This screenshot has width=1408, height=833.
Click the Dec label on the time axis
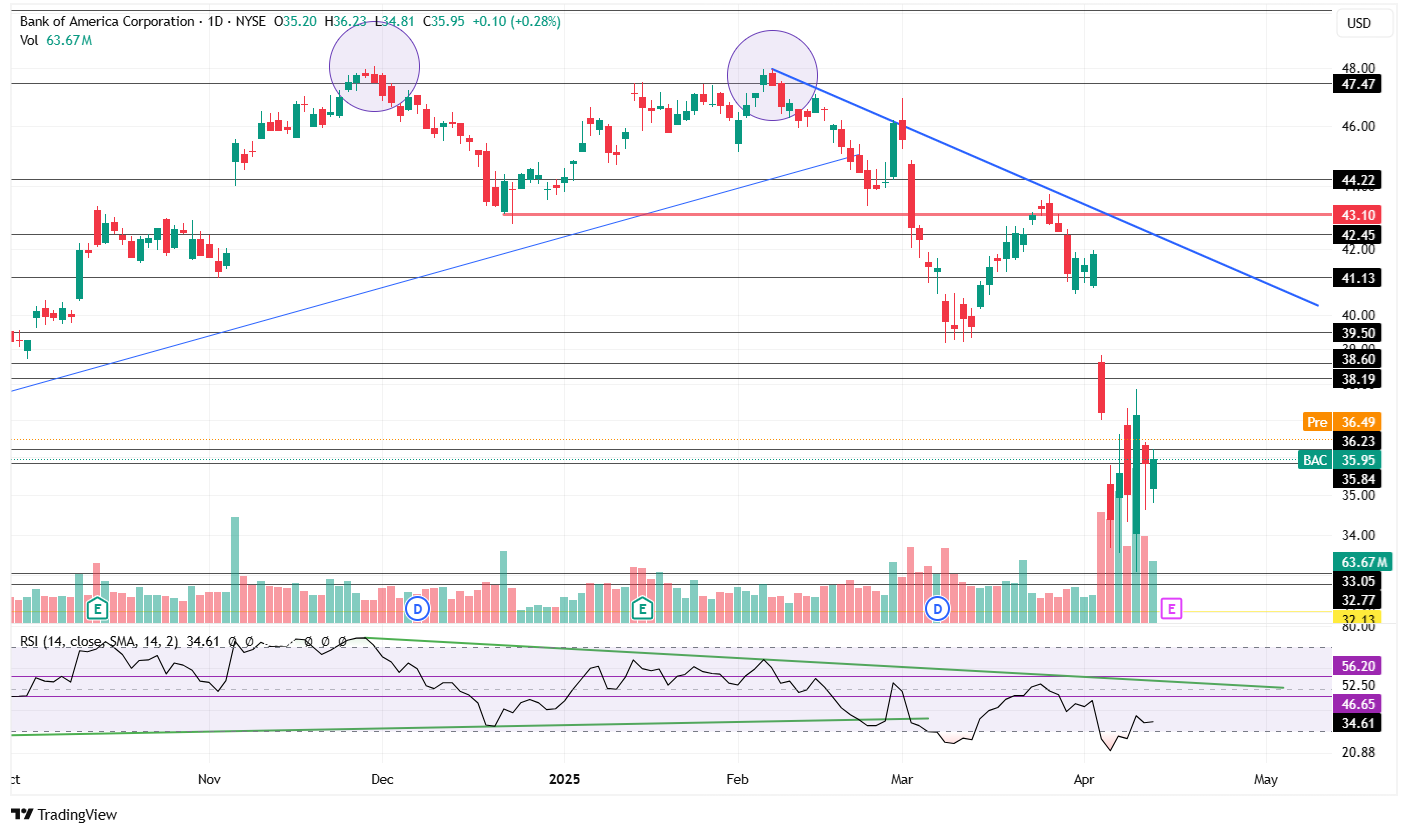pos(381,777)
